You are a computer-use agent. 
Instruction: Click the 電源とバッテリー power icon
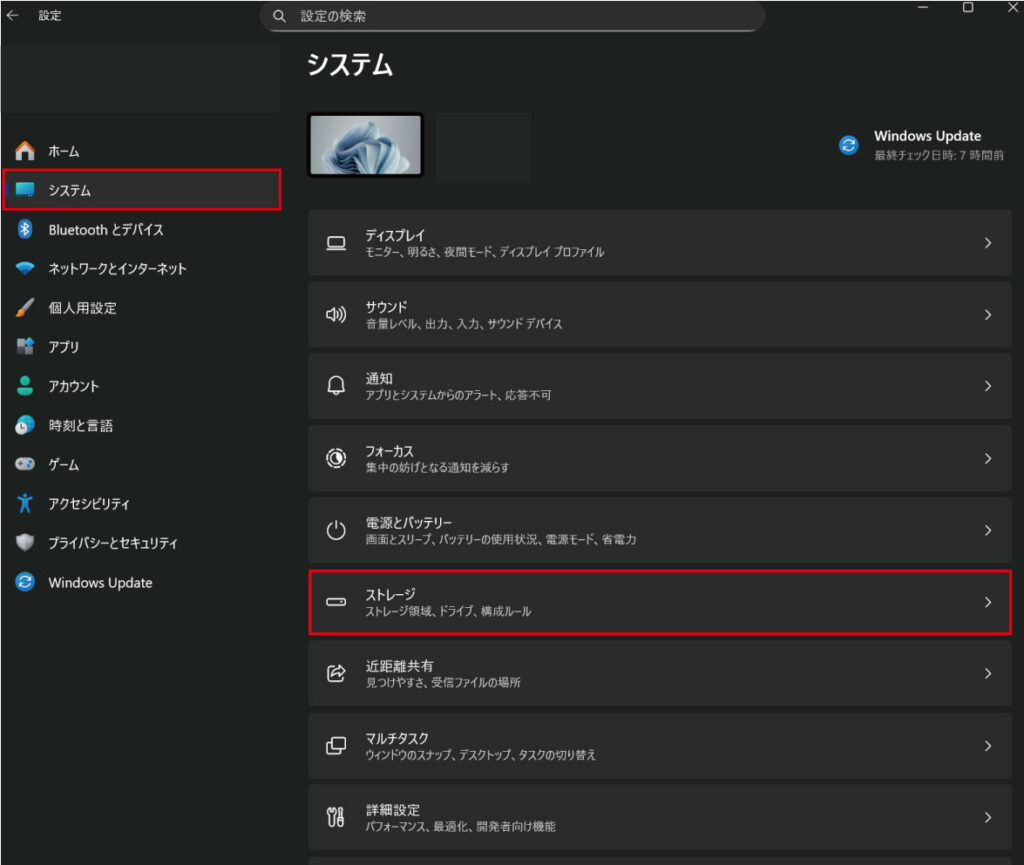tap(336, 530)
